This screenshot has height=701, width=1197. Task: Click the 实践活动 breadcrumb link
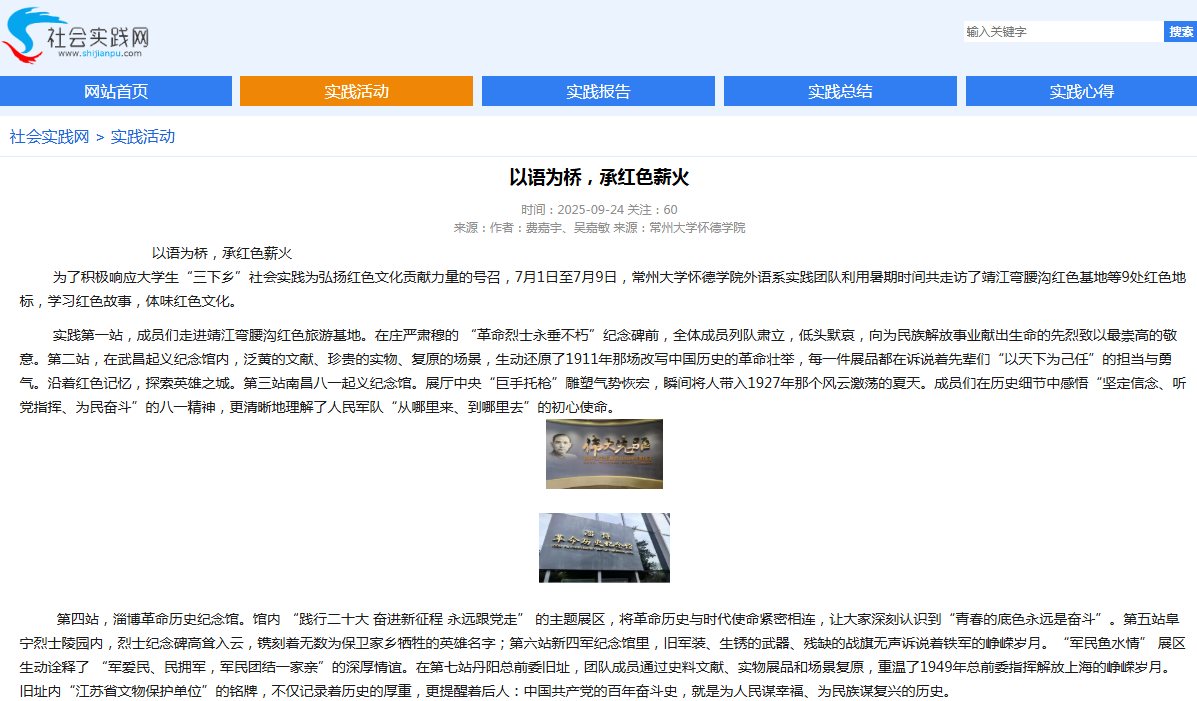142,137
